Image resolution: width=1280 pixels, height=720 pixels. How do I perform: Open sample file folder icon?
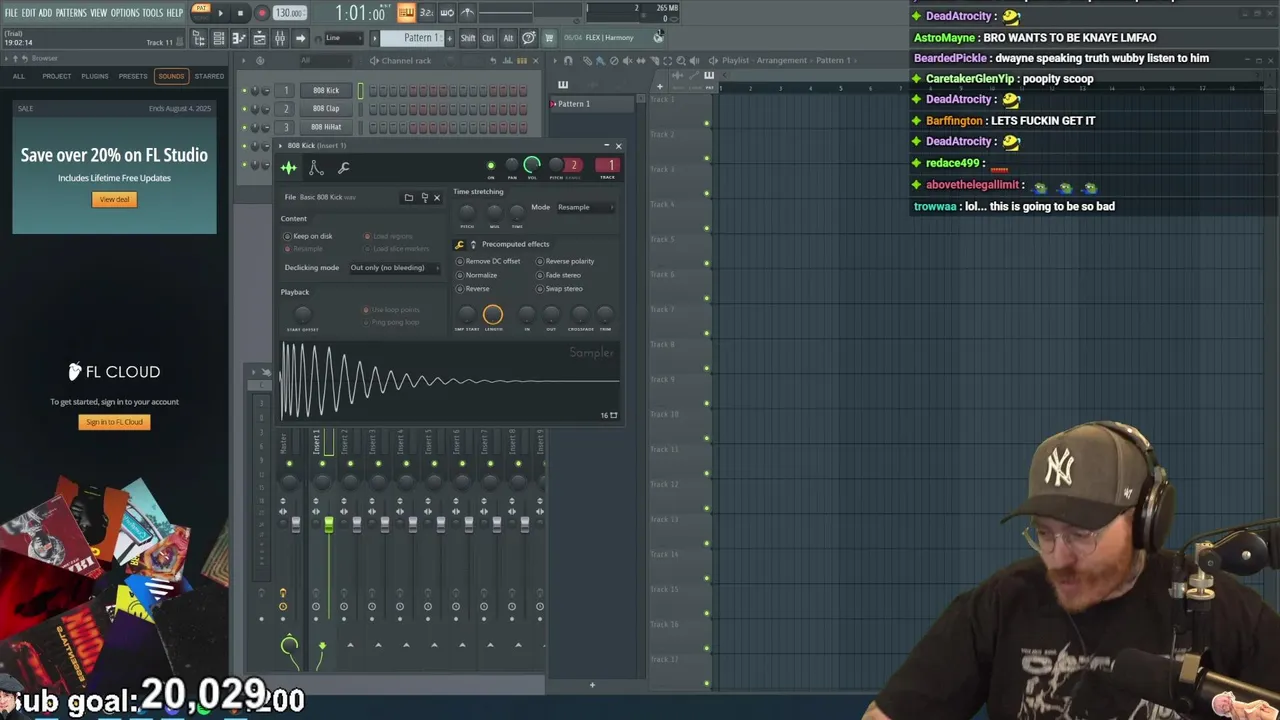(408, 198)
